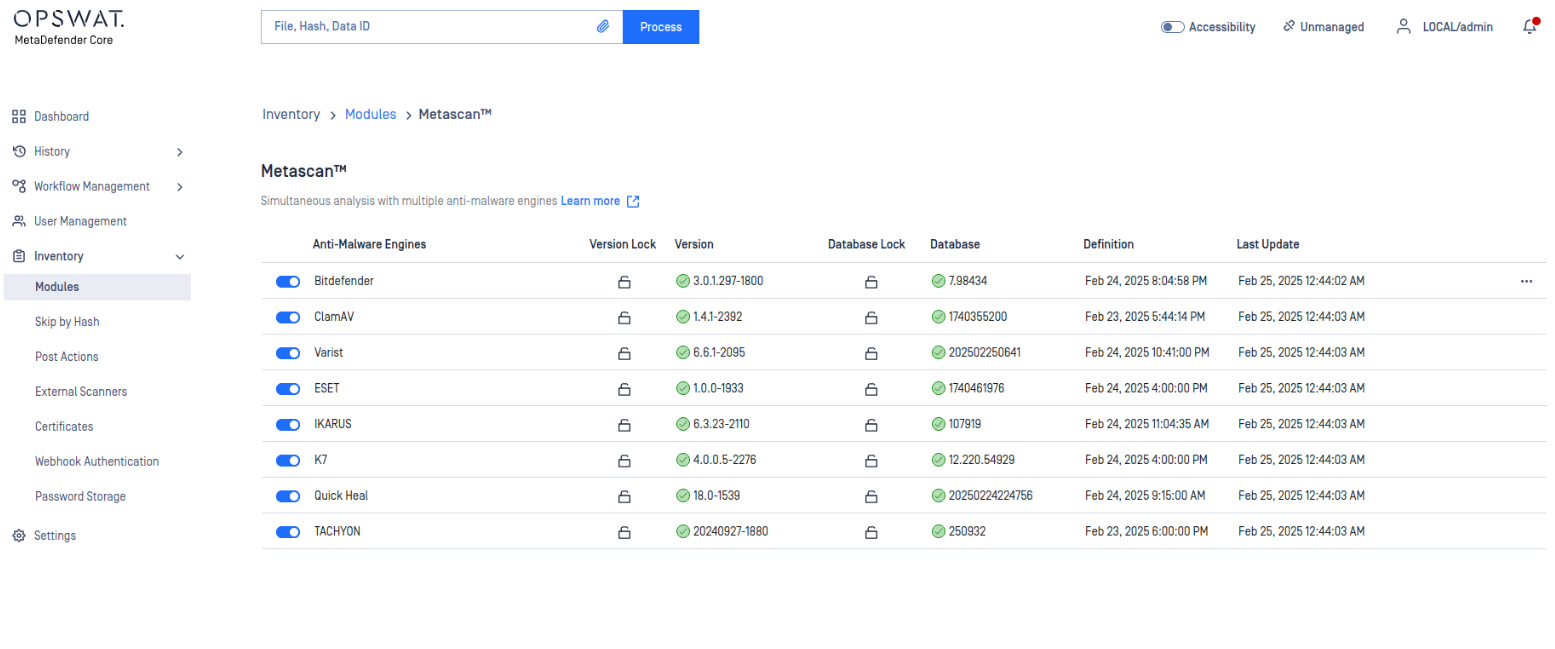Image resolution: width=1555 pixels, height=649 pixels.
Task: Click the K7 database lock icon
Action: 871,461
